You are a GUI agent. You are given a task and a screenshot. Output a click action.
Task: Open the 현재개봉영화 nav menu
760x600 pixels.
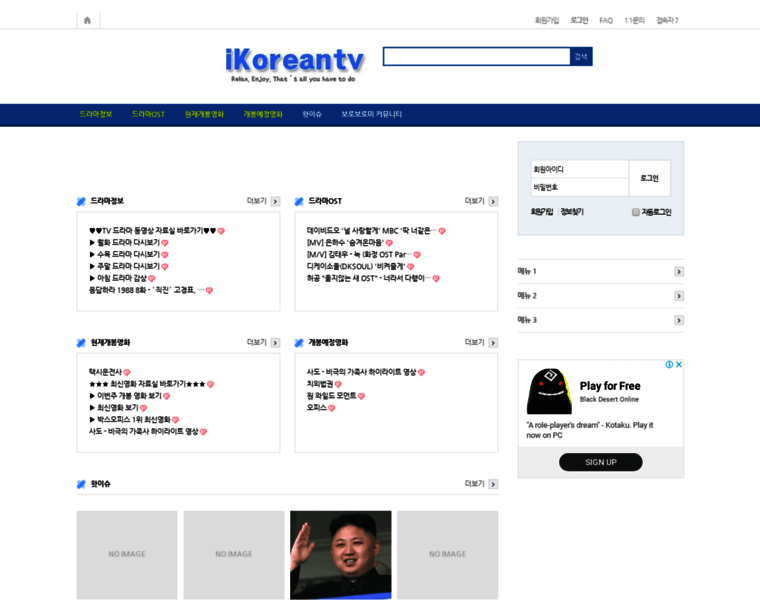tap(204, 114)
